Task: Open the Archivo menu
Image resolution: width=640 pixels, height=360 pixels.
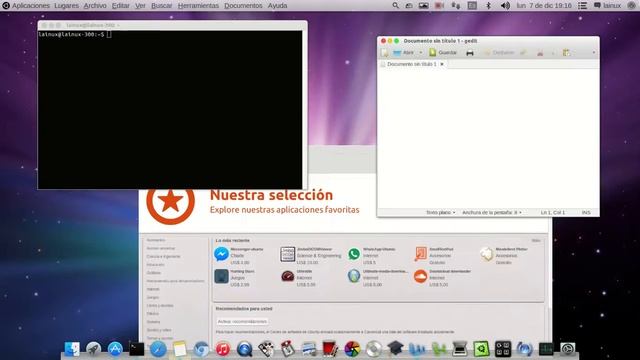Action: click(95, 6)
